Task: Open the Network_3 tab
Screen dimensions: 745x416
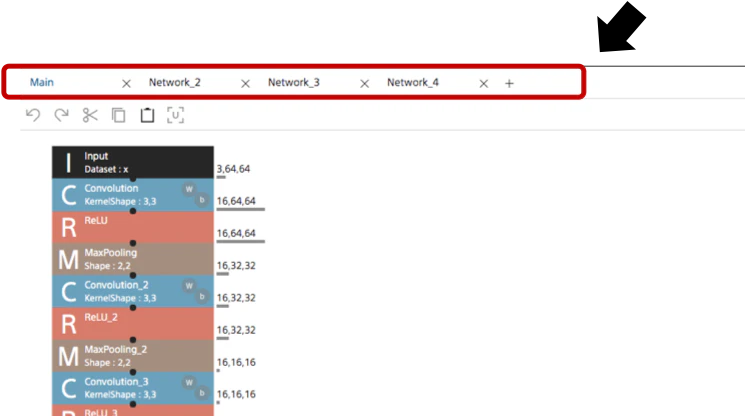Action: pyautogui.click(x=294, y=82)
